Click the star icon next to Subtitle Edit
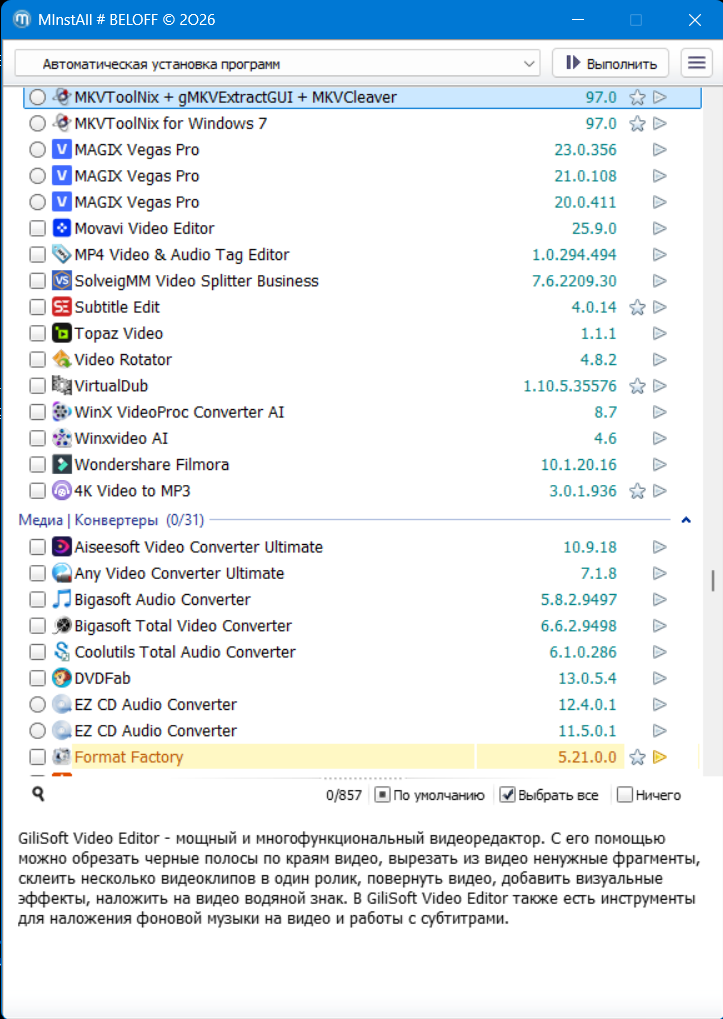Image resolution: width=723 pixels, height=1019 pixels. [637, 307]
